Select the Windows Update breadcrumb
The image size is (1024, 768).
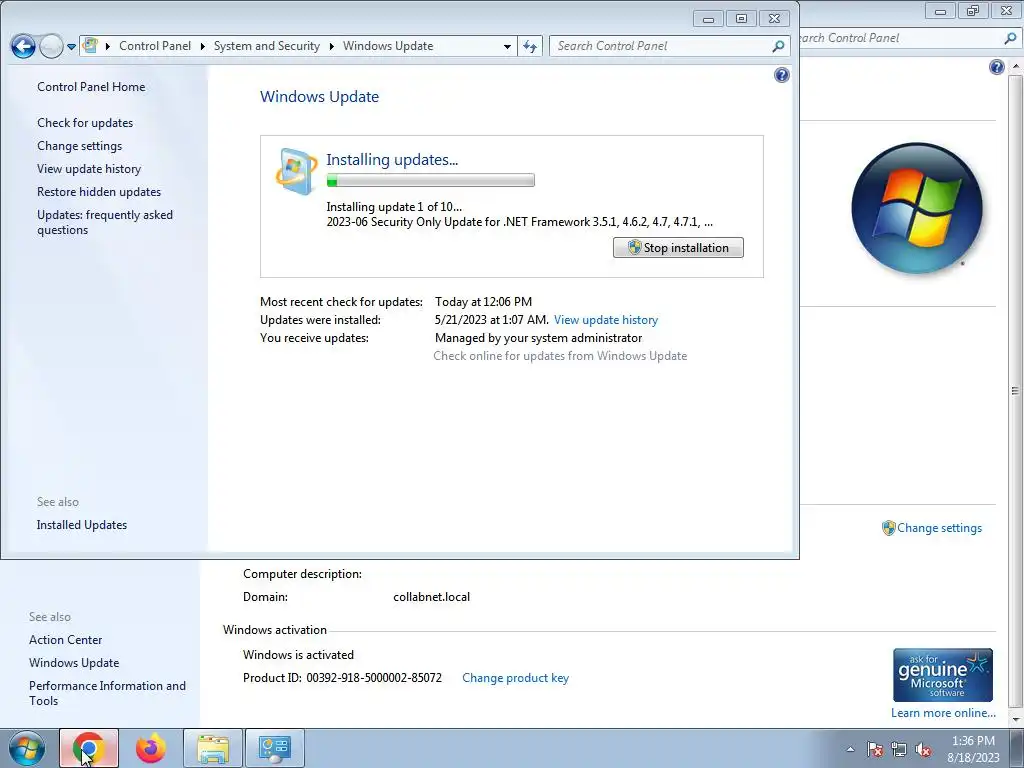[x=388, y=46]
